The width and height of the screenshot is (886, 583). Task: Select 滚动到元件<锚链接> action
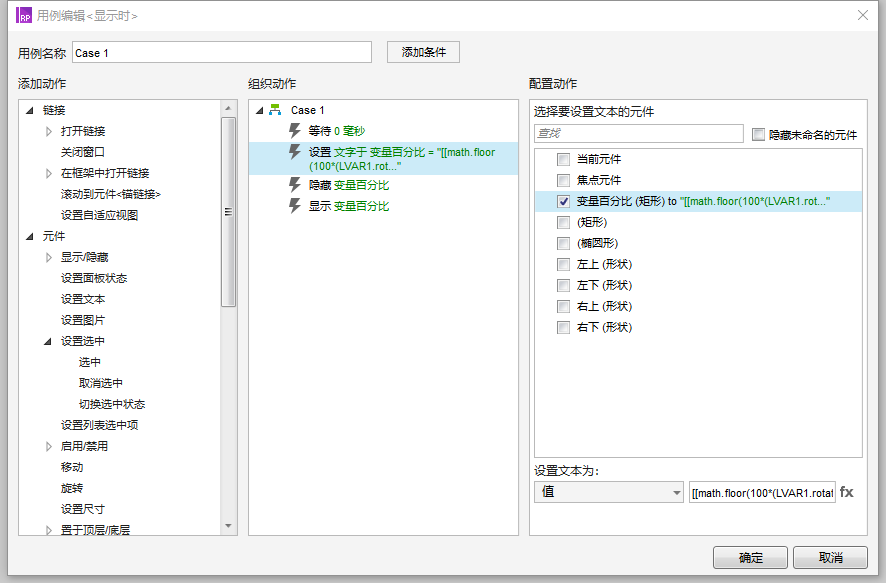111,194
